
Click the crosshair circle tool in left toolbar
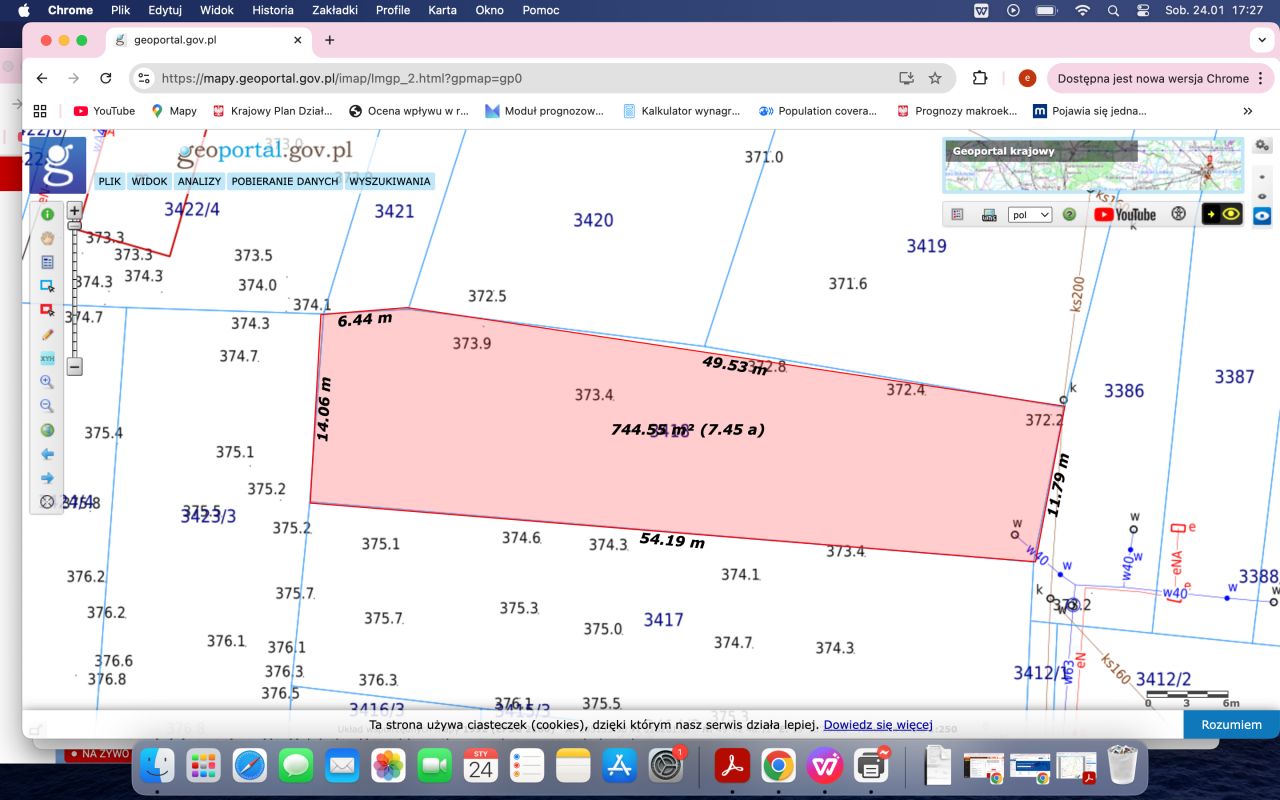[47, 502]
